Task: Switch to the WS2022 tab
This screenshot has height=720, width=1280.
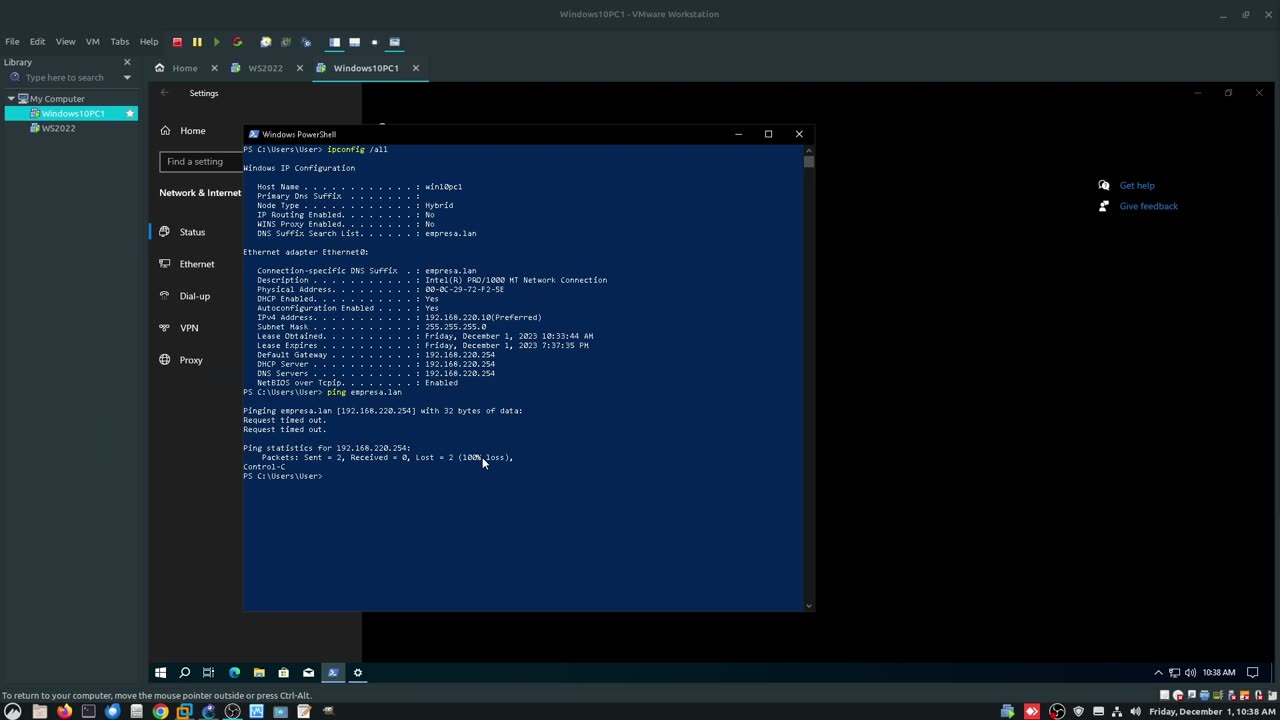Action: pyautogui.click(x=265, y=68)
